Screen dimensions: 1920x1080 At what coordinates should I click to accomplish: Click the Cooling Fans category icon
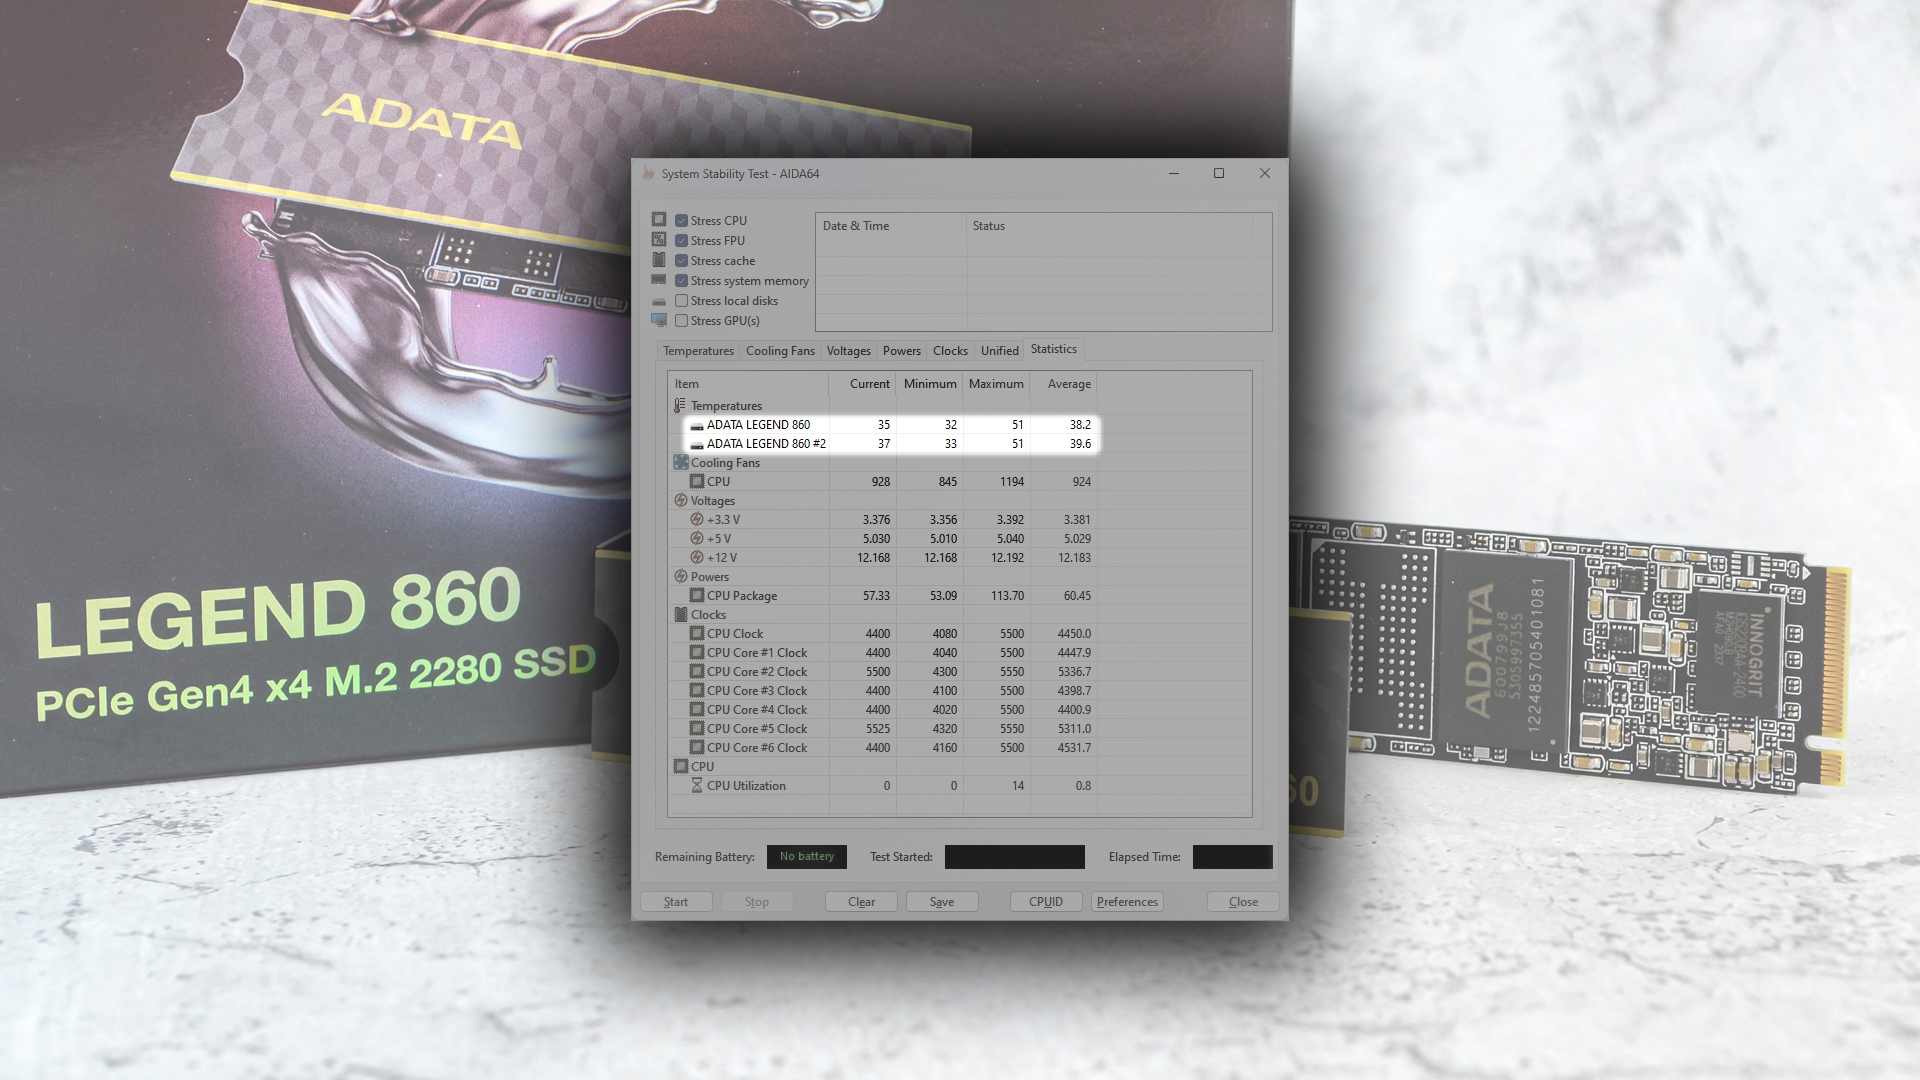click(x=680, y=463)
